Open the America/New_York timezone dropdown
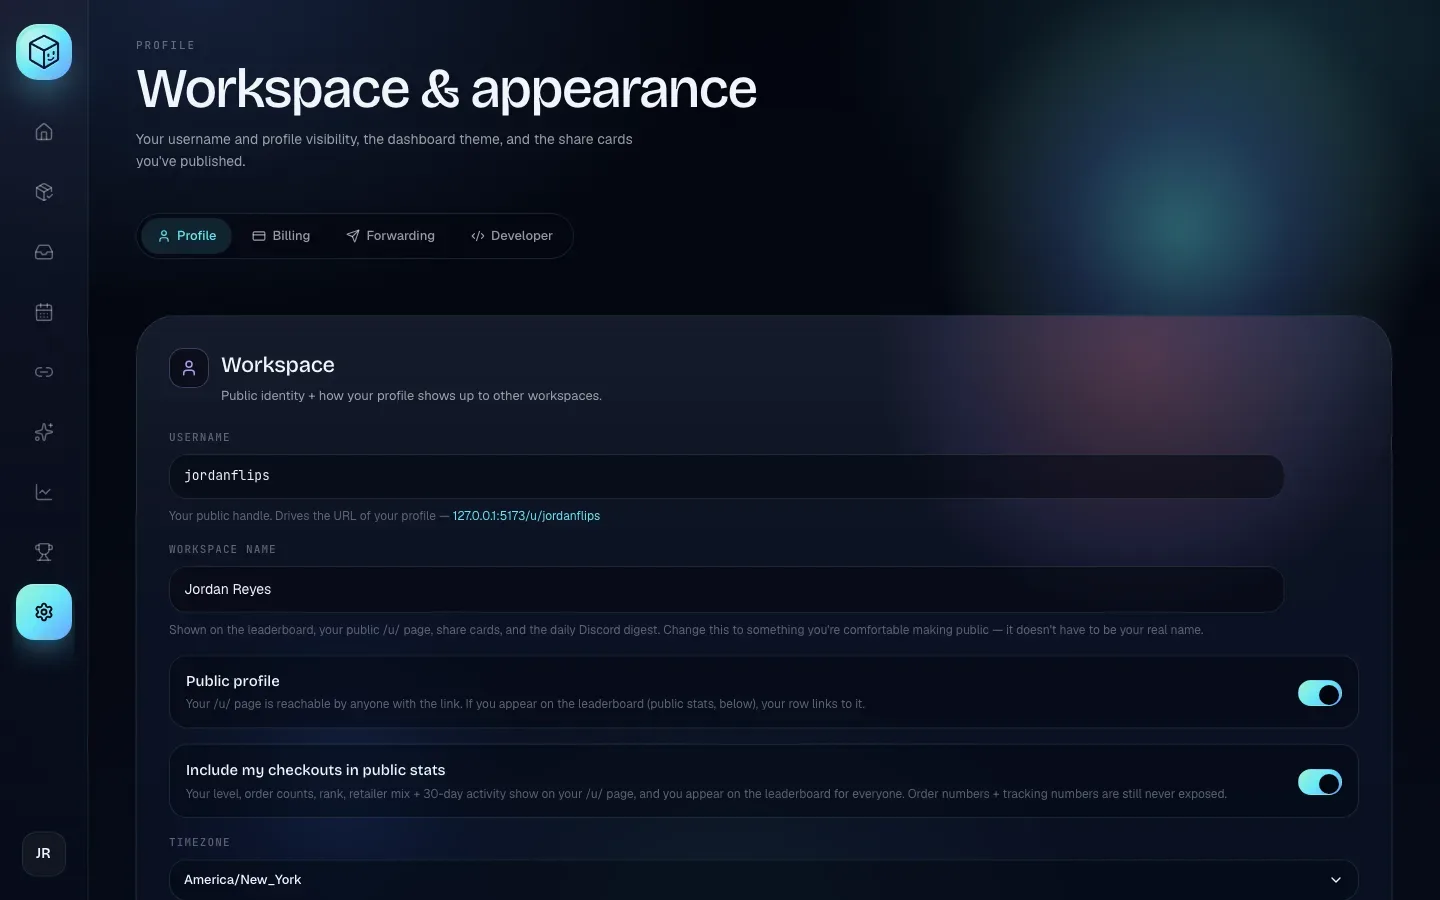 point(764,880)
